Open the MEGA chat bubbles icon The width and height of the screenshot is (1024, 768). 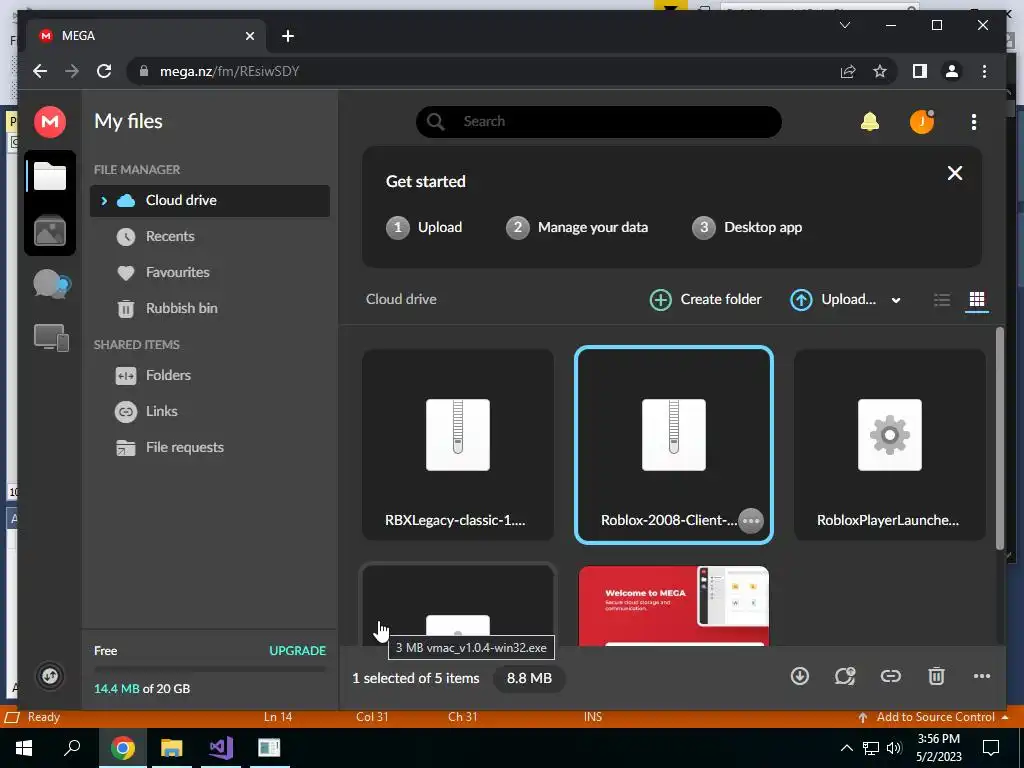51,284
